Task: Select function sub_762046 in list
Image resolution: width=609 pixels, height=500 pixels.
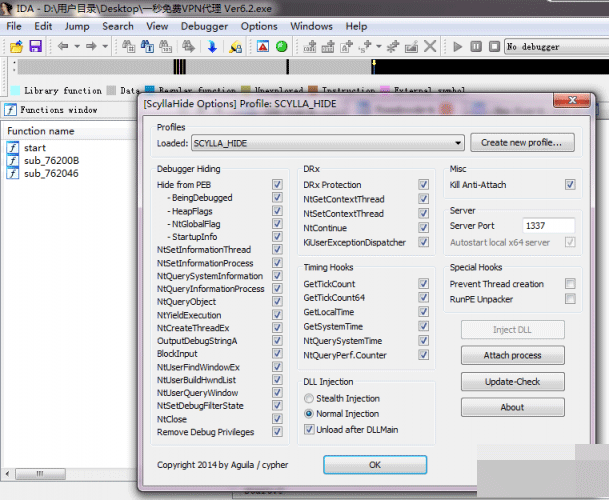Action: click(51, 173)
